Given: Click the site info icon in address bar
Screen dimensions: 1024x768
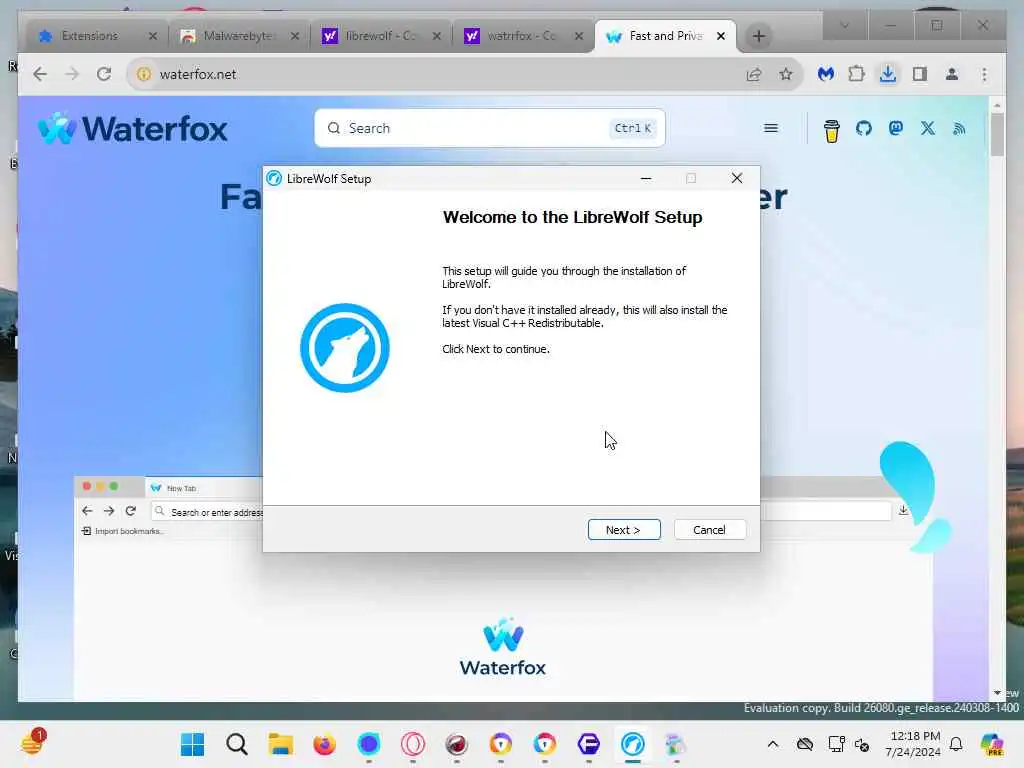Looking at the screenshot, I should pos(143,74).
